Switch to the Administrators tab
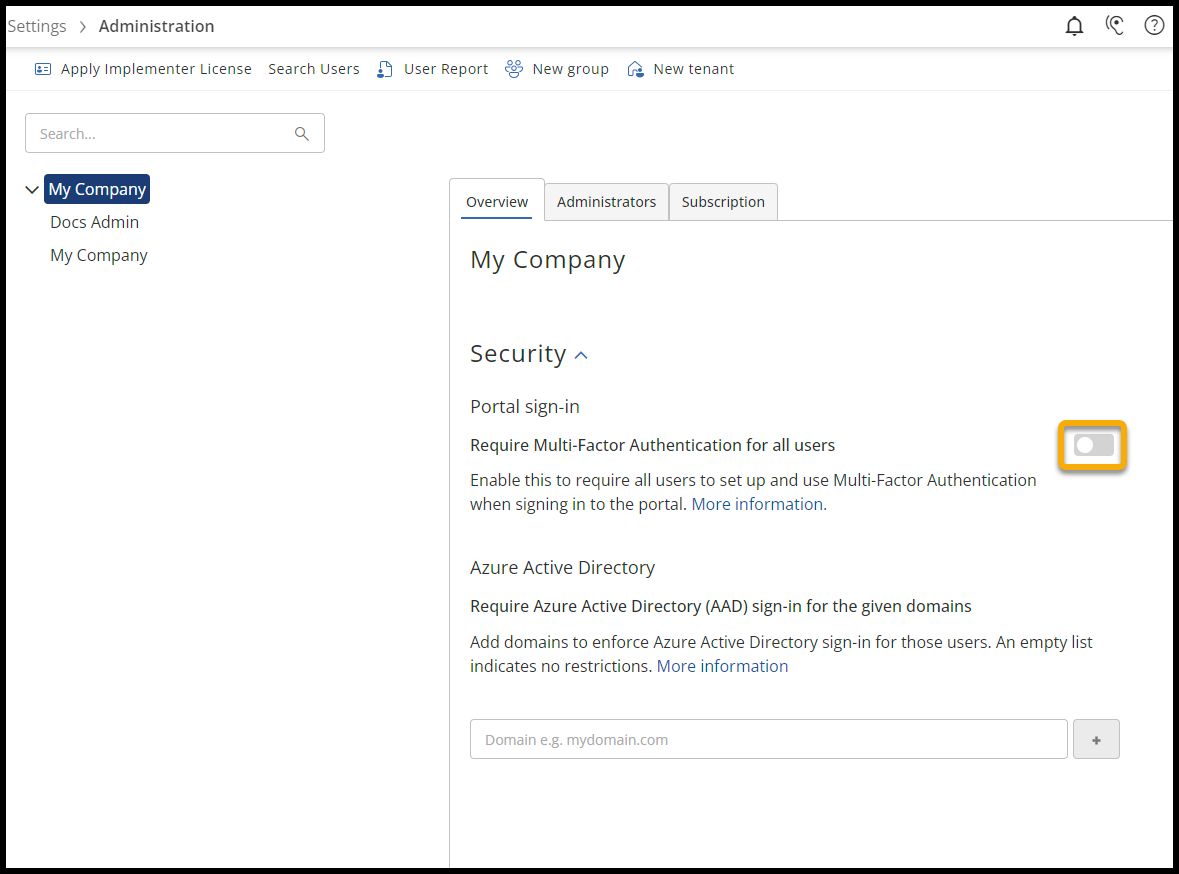Screen dimensions: 1179x874 (x=606, y=202)
